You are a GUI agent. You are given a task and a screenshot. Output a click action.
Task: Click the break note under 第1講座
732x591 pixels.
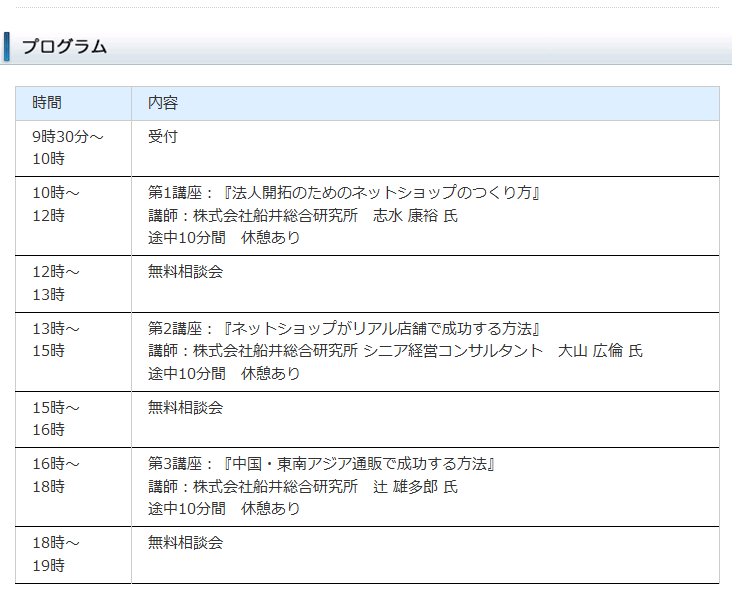[x=224, y=238]
